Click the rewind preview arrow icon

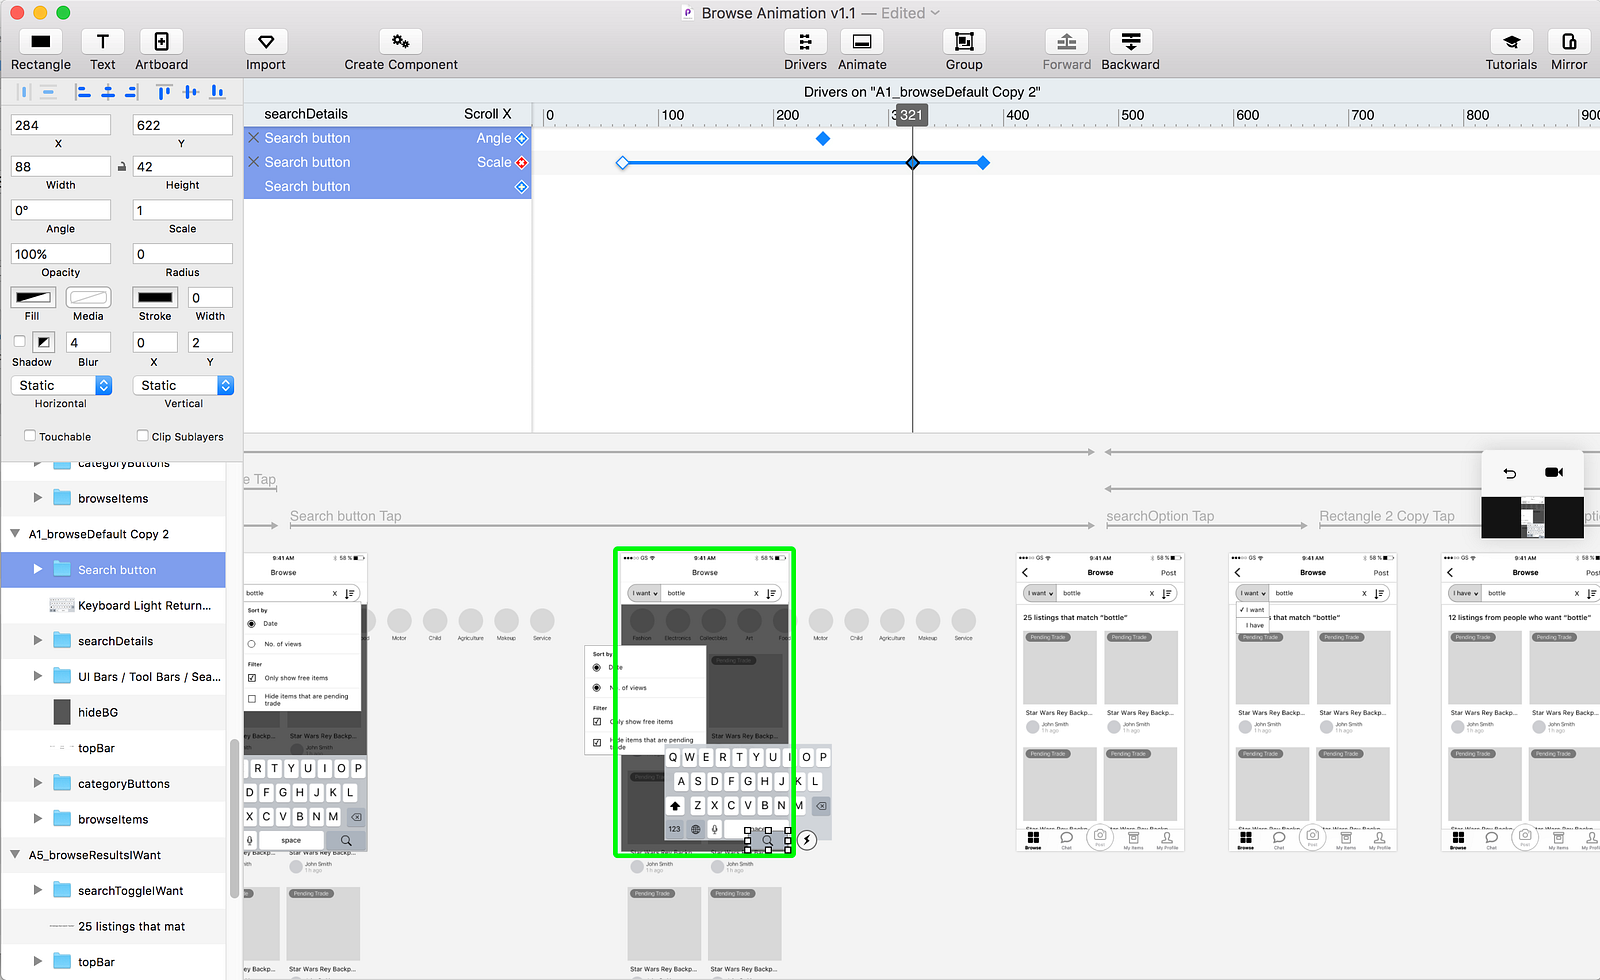1510,473
